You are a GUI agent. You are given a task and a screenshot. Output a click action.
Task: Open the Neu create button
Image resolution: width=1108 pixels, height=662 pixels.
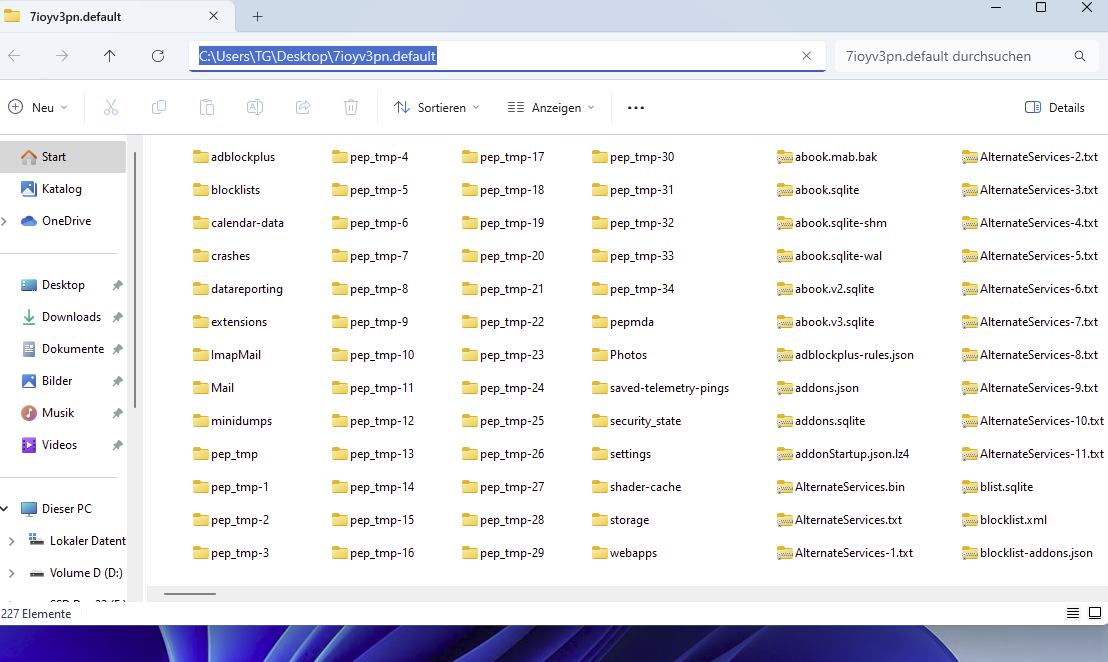point(38,107)
